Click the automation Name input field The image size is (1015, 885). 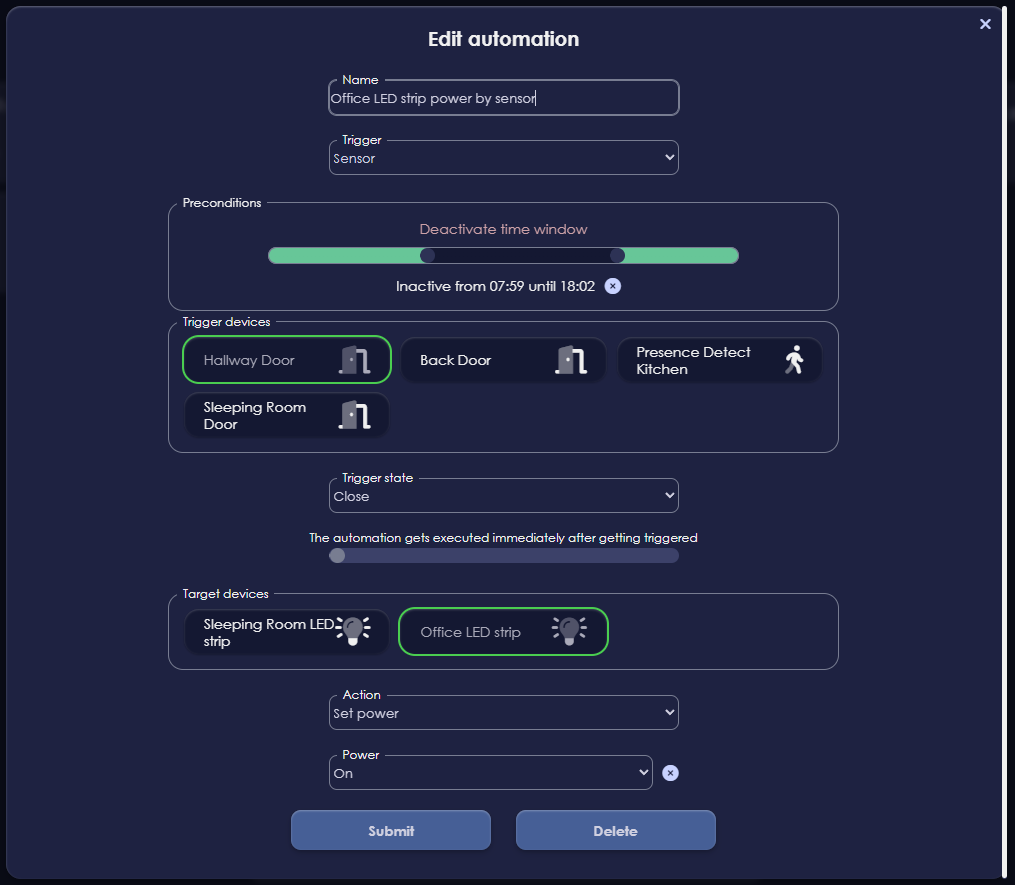pyautogui.click(x=503, y=97)
